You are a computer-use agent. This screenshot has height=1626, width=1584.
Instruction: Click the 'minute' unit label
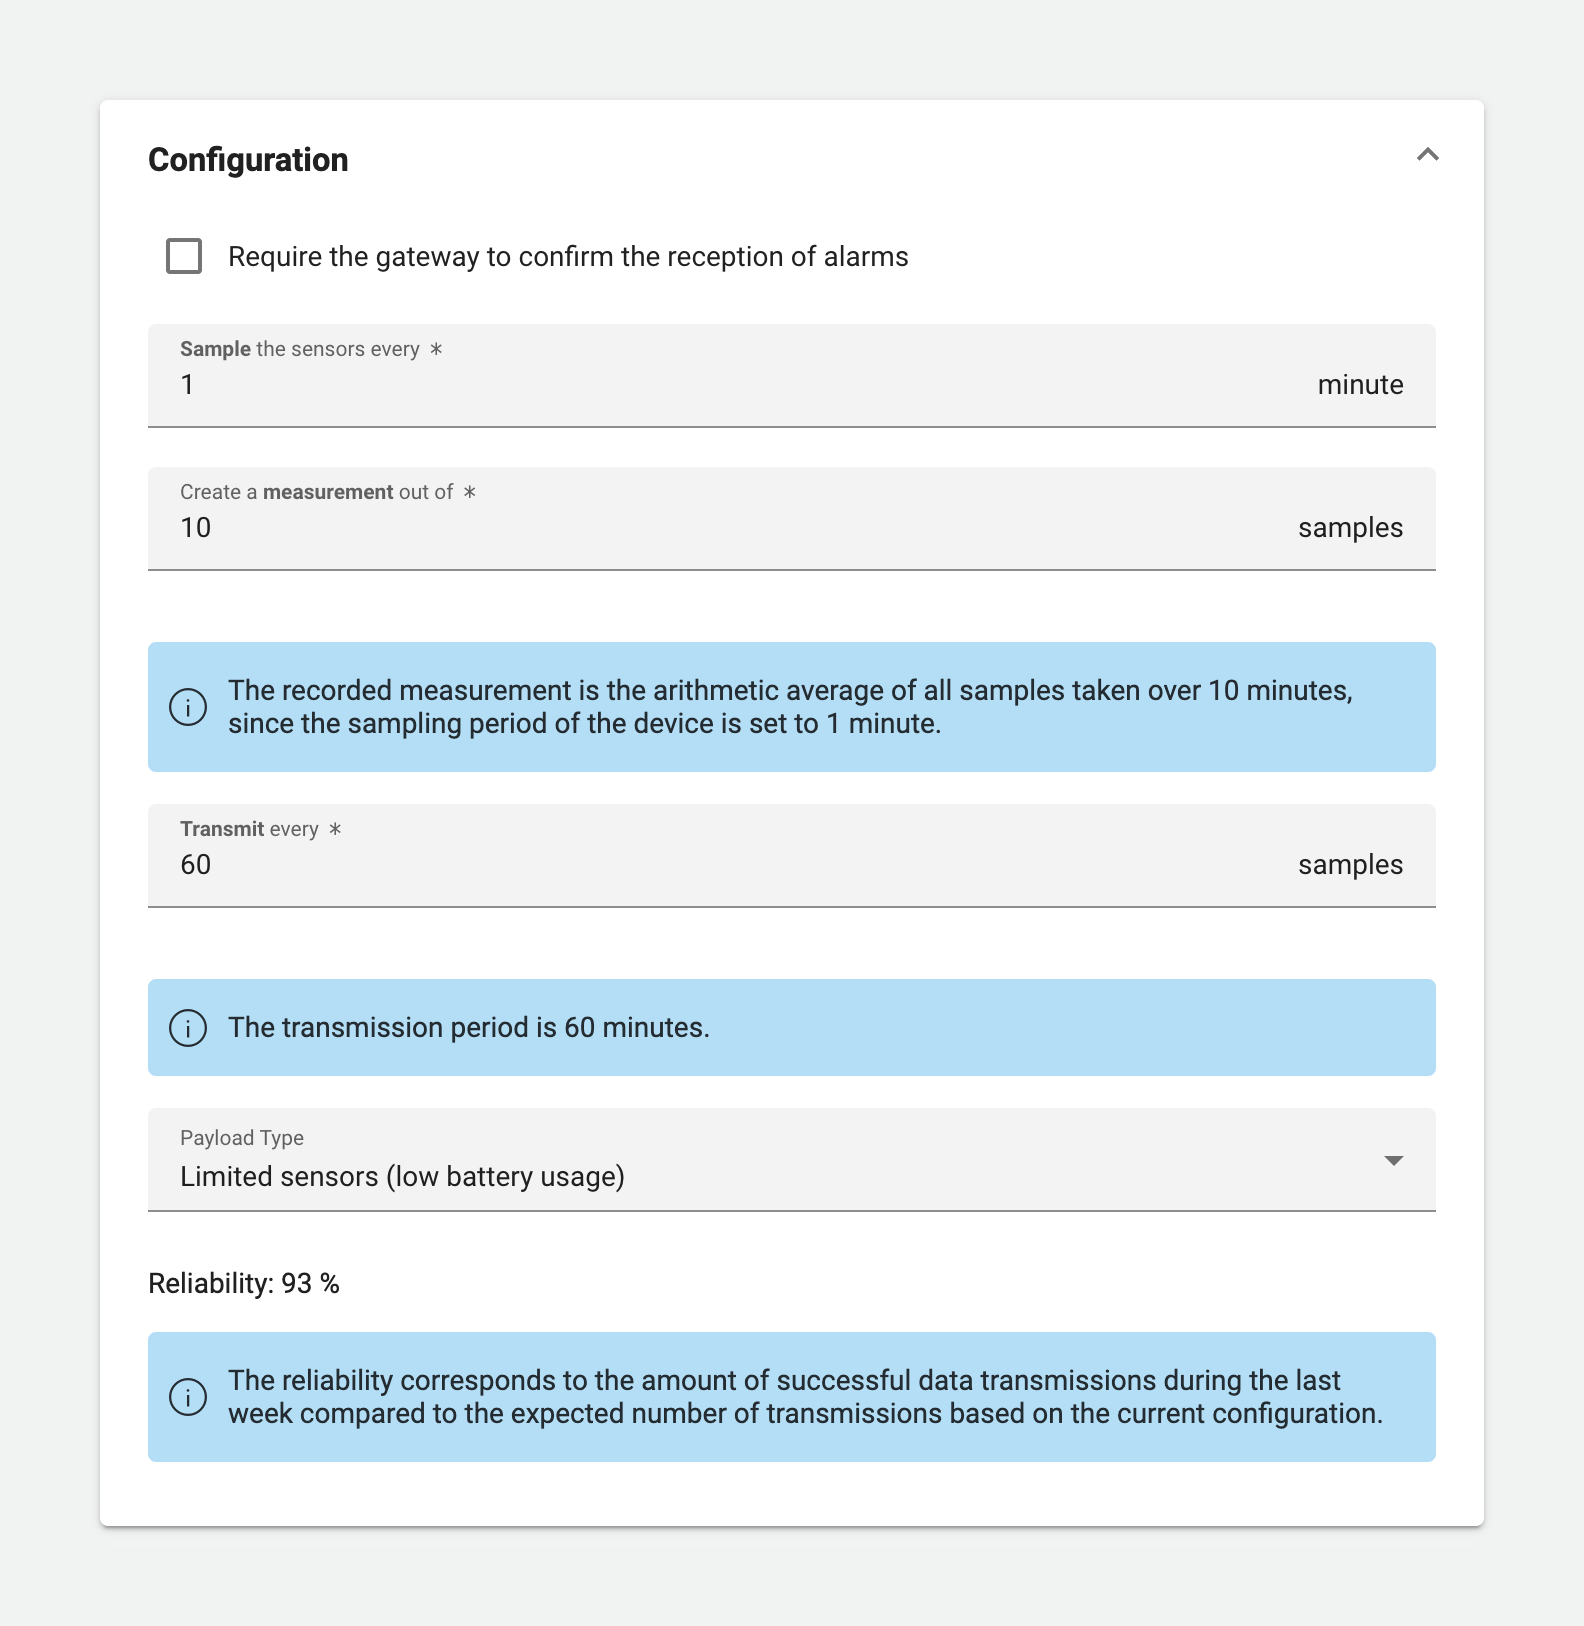click(x=1360, y=384)
